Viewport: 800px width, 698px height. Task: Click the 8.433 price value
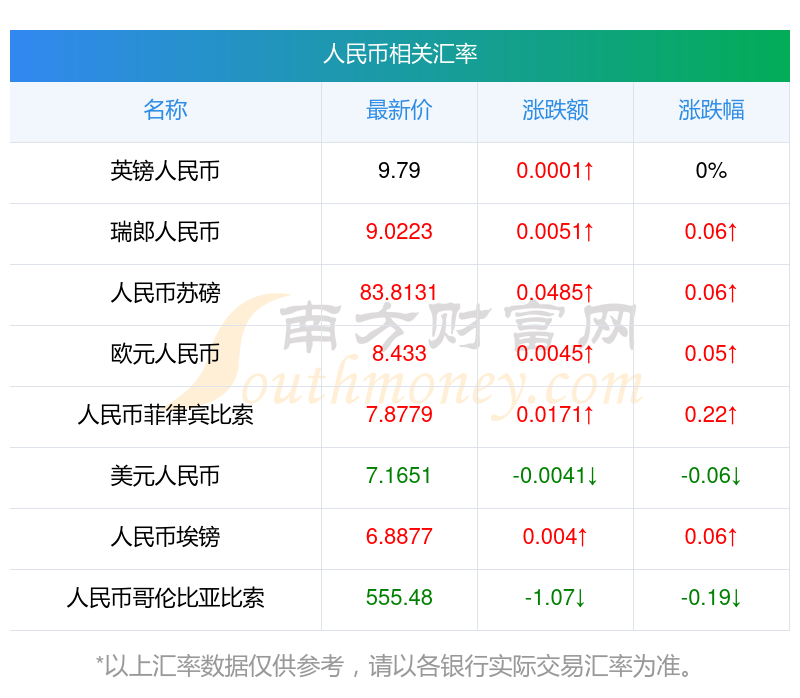tap(399, 354)
